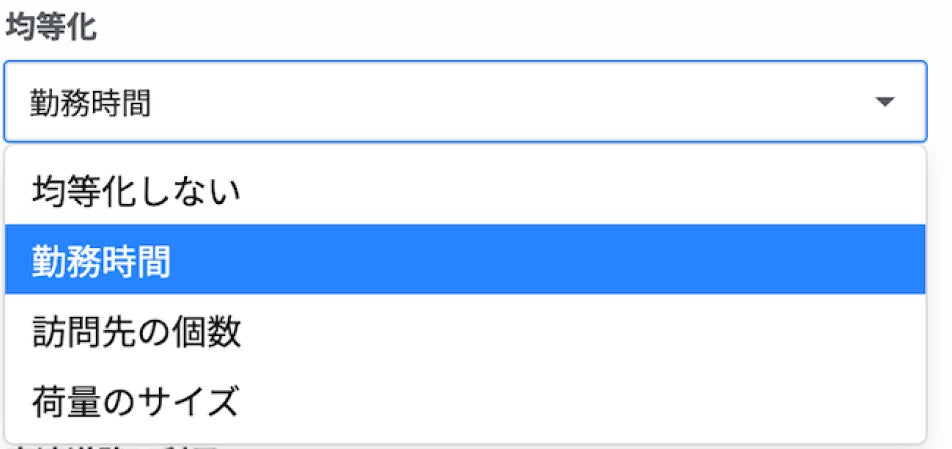The height and width of the screenshot is (449, 952).
Task: Choose the last list item 荷量のサイズ
Action: pos(136,401)
